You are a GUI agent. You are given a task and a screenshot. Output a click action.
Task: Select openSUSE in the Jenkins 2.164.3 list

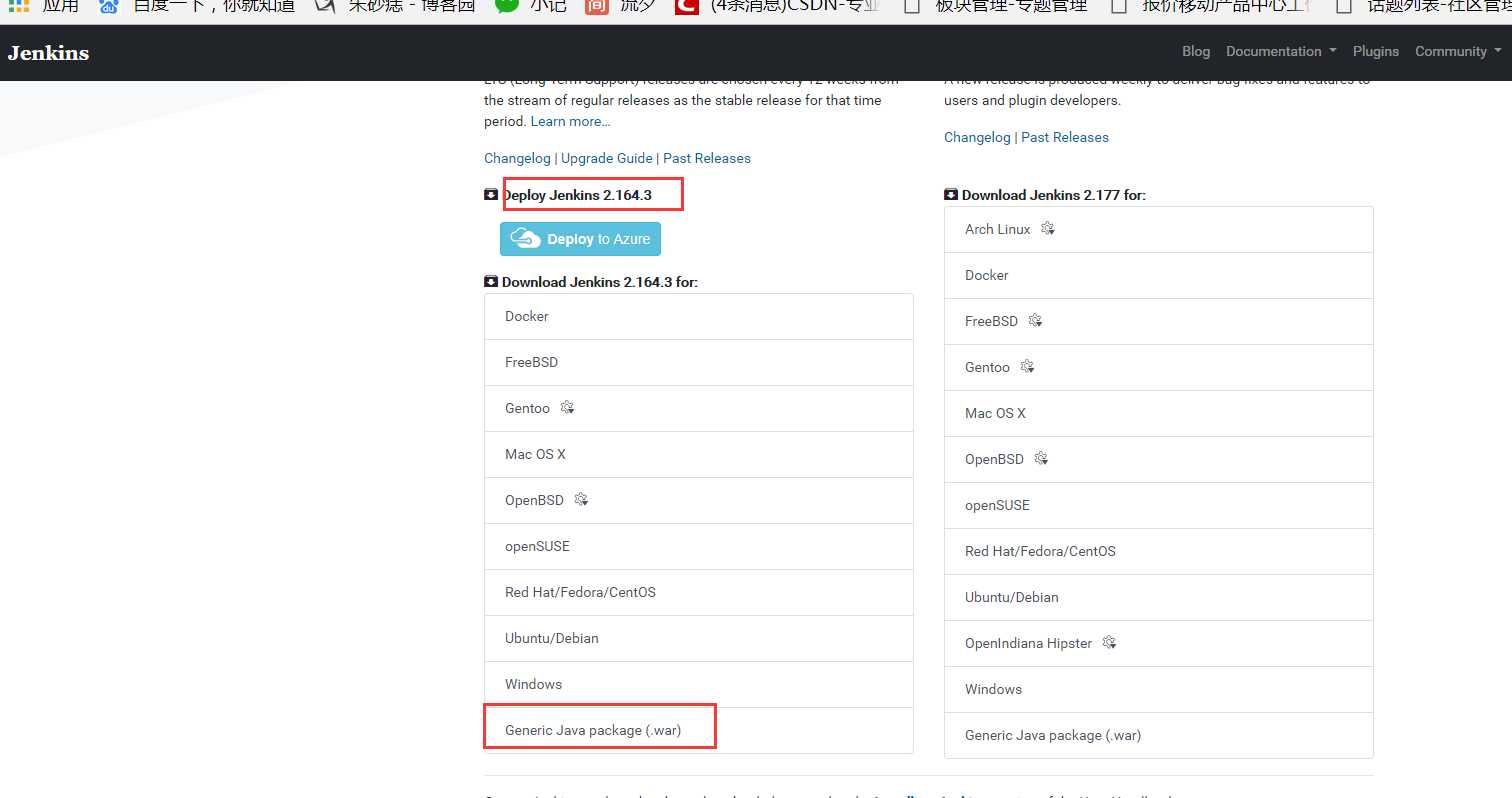[x=699, y=546]
